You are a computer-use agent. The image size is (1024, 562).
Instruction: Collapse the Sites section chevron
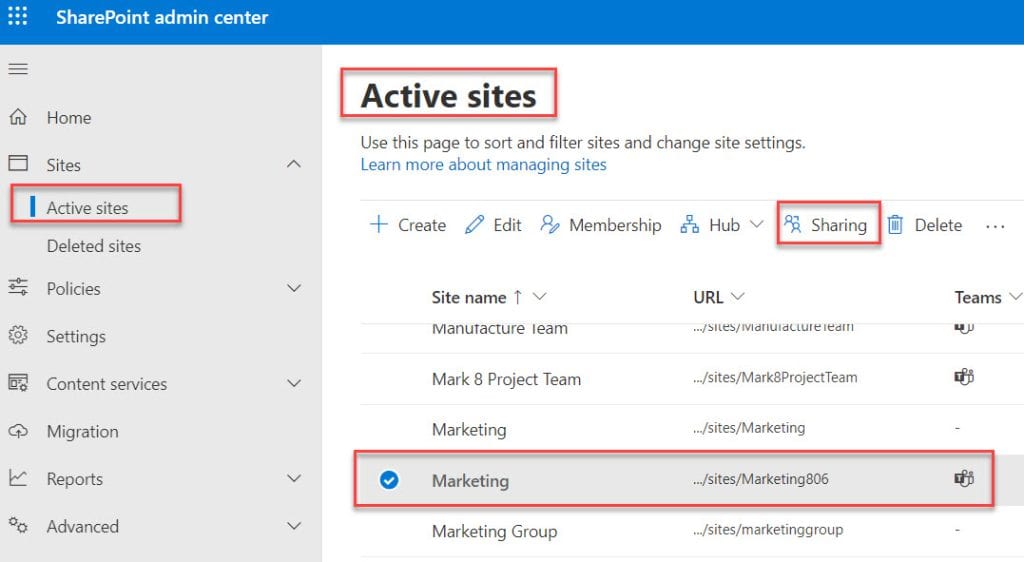(x=294, y=164)
